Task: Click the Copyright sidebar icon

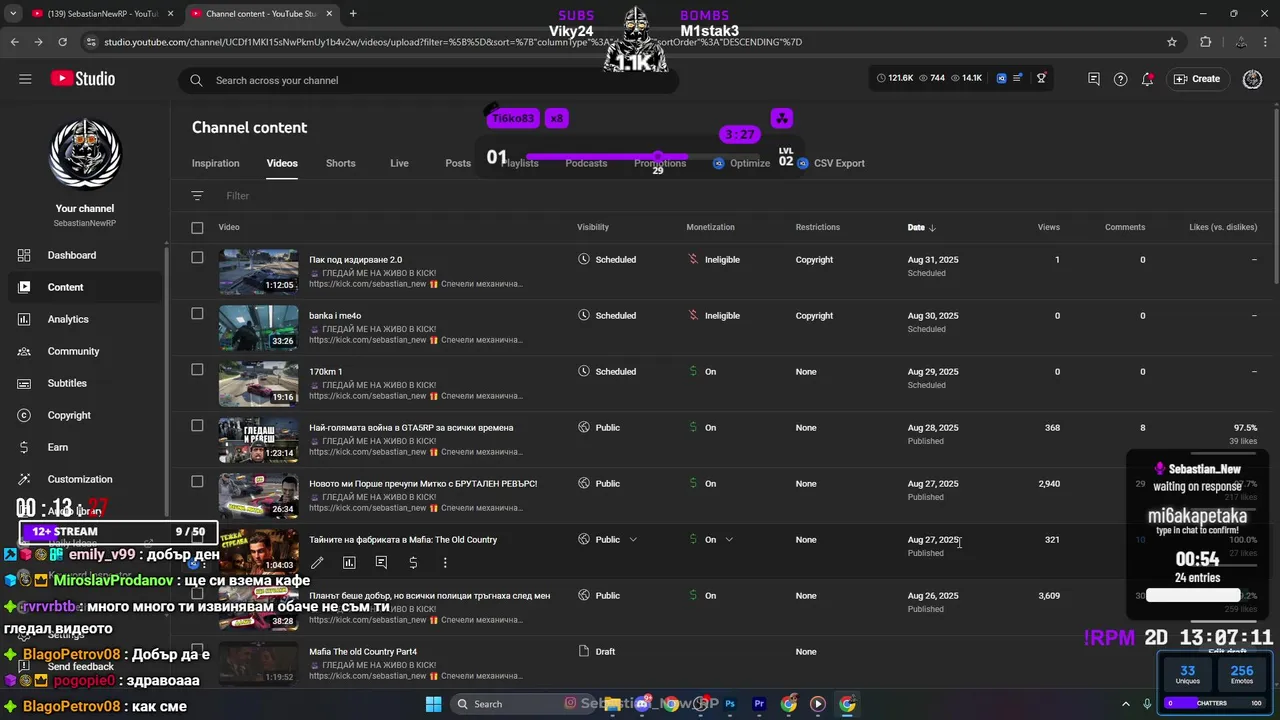Action: [x=25, y=415]
